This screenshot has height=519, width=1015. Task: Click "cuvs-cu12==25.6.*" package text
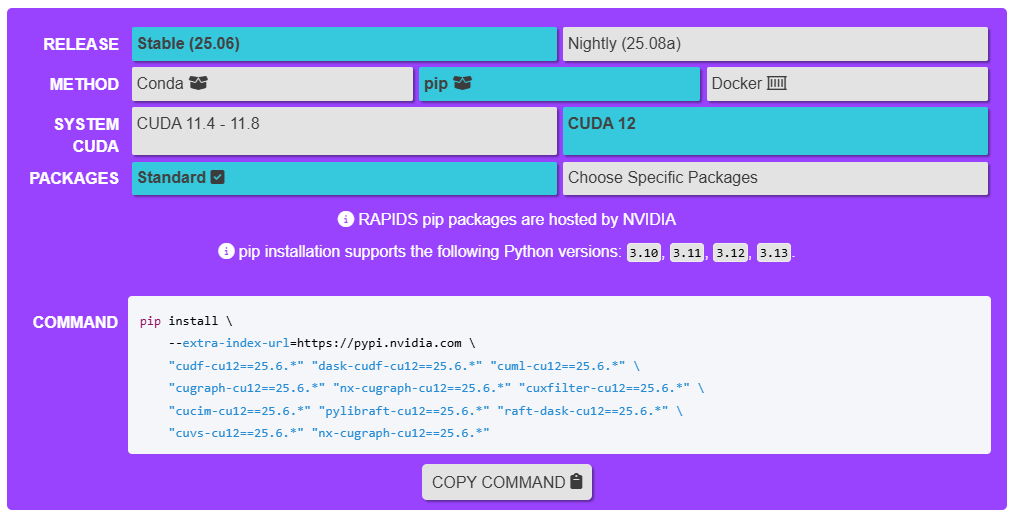tap(236, 433)
